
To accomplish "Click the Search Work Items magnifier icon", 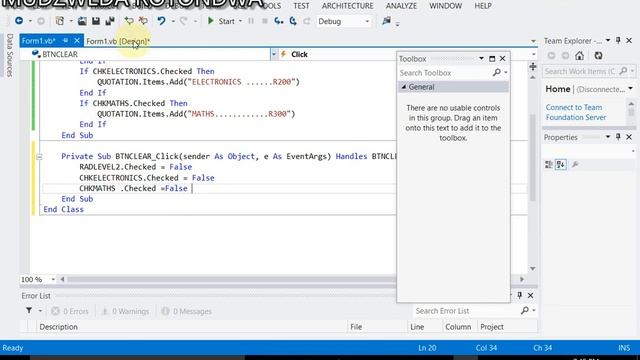I will pyautogui.click(x=623, y=71).
